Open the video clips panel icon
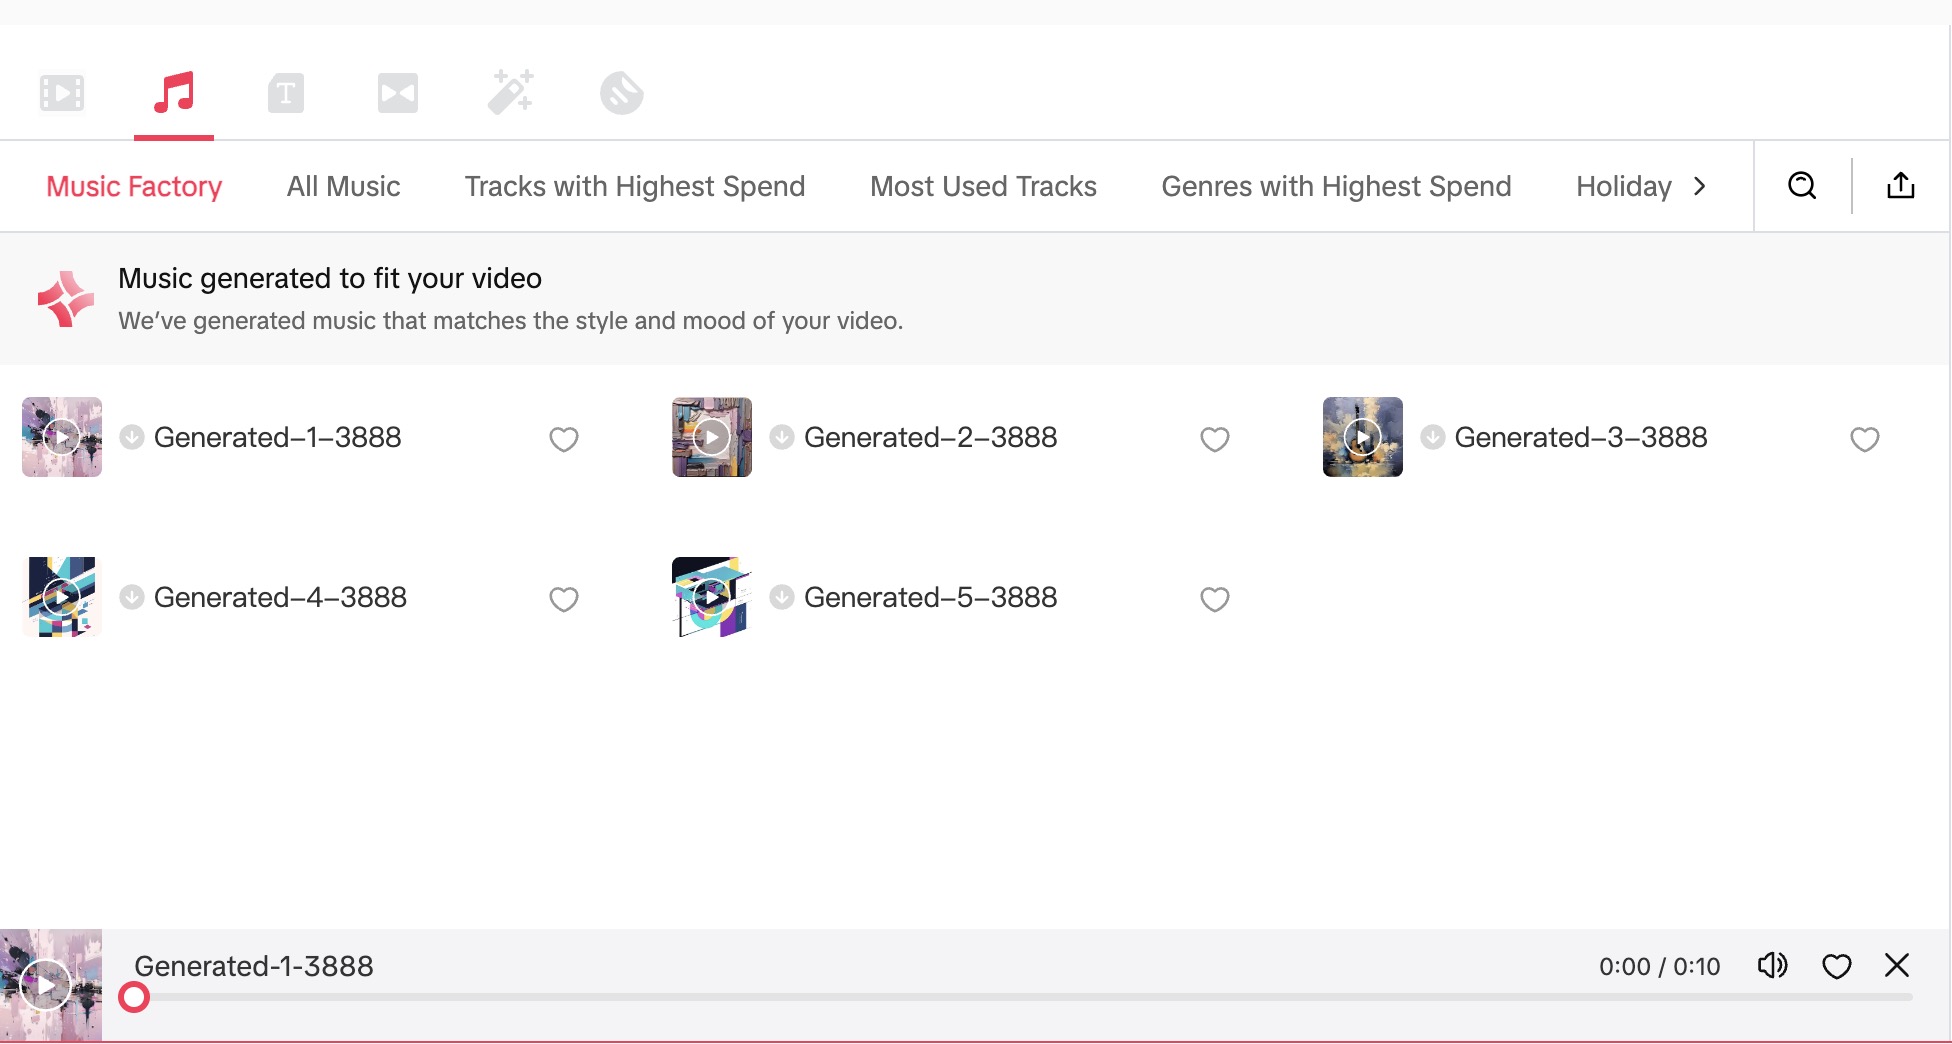The width and height of the screenshot is (1952, 1044). coord(61,93)
